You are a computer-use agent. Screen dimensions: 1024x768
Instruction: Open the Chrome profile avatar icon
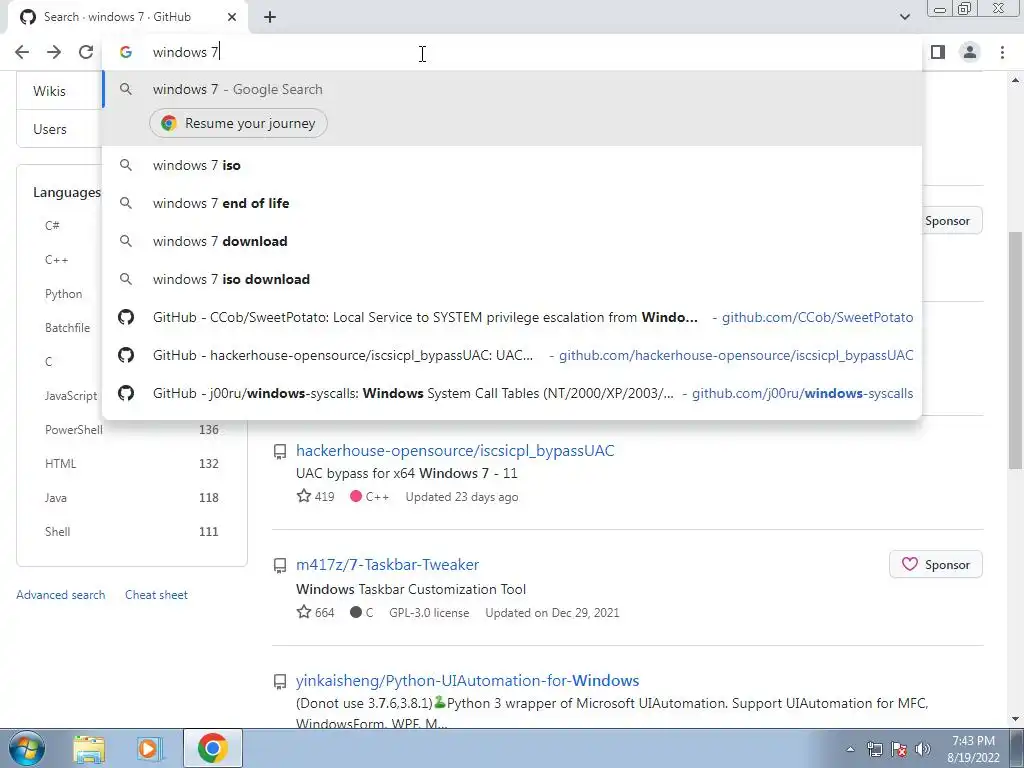[x=970, y=52]
